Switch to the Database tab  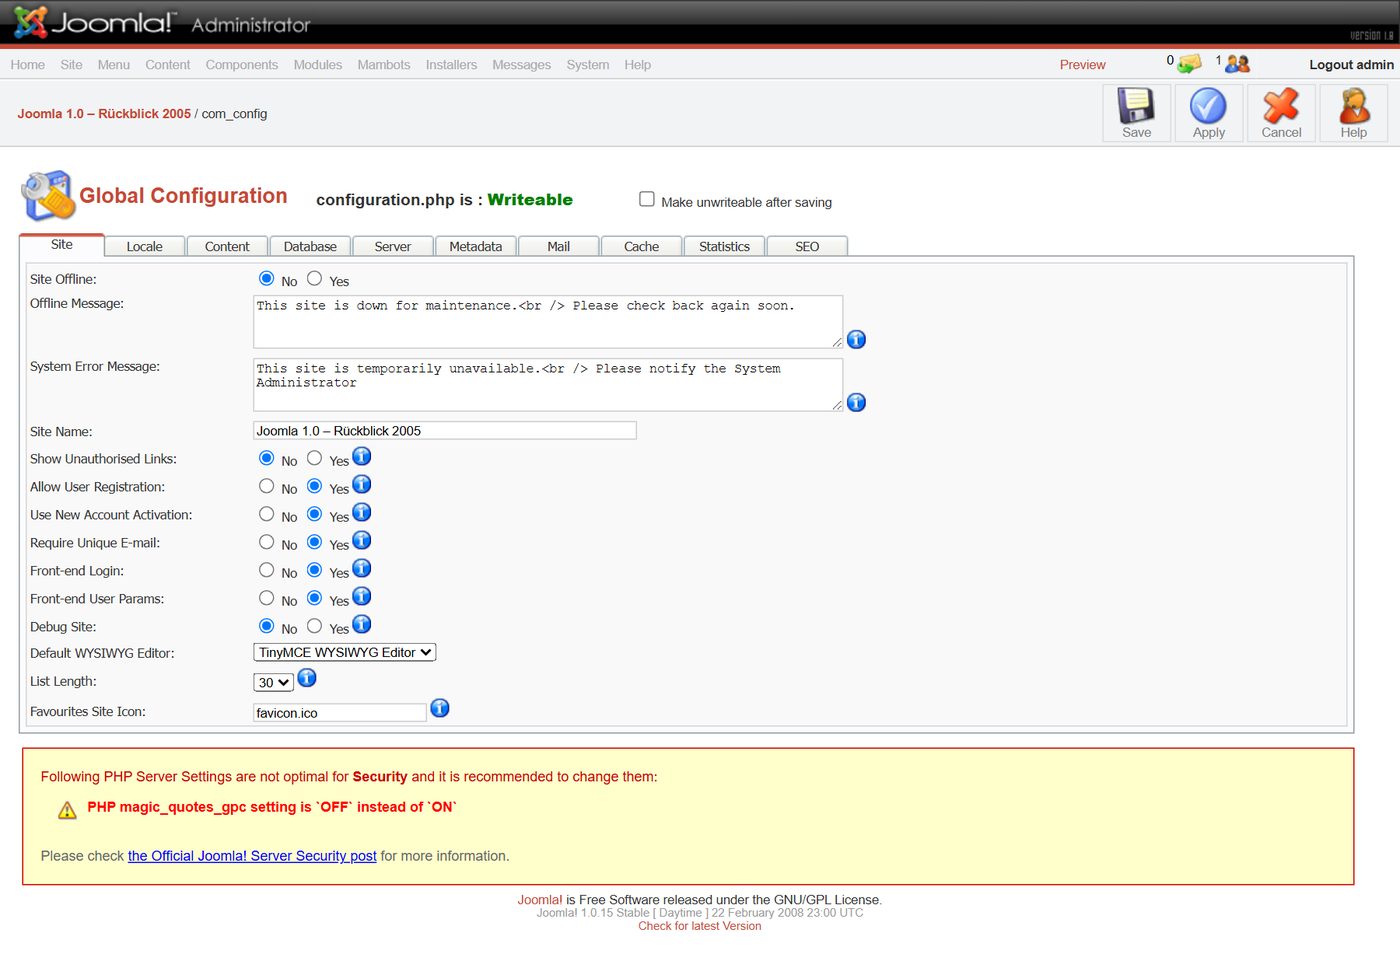[x=310, y=246]
